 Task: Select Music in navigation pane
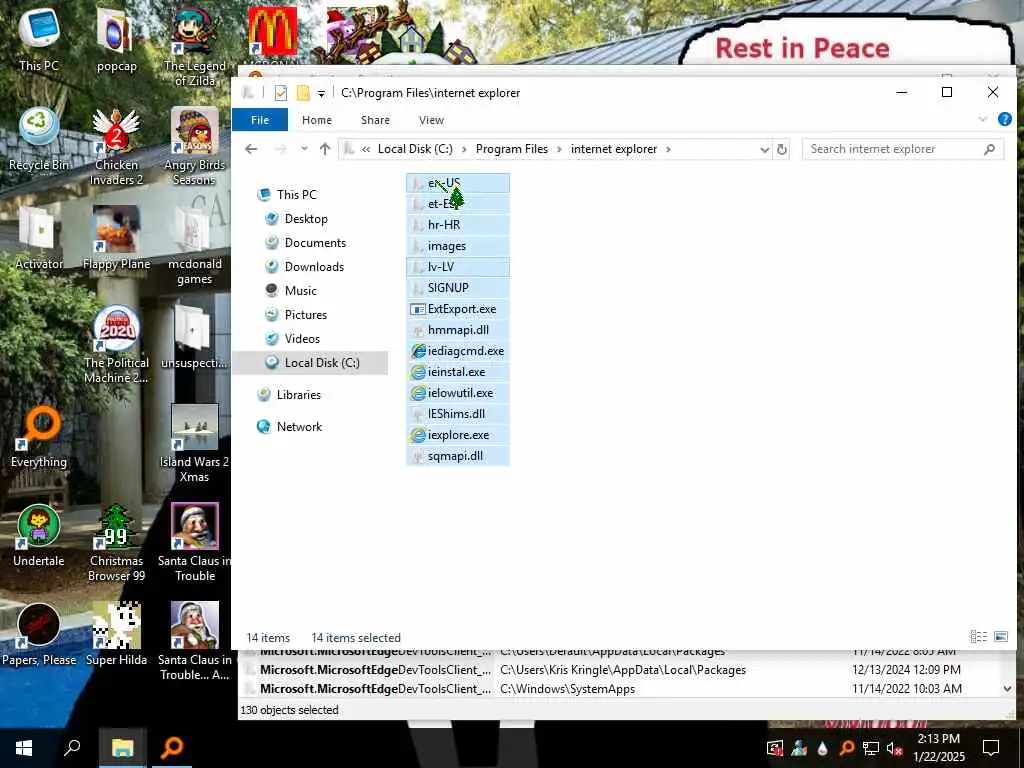tap(300, 291)
